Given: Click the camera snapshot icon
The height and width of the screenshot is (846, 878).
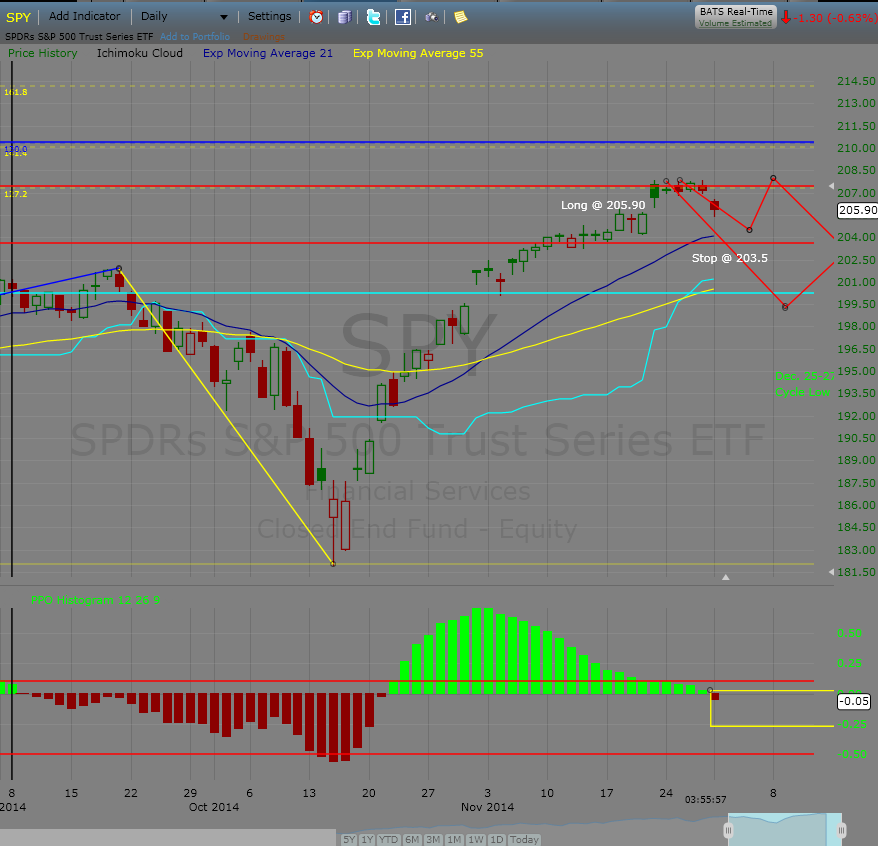Looking at the screenshot, I should click(431, 17).
